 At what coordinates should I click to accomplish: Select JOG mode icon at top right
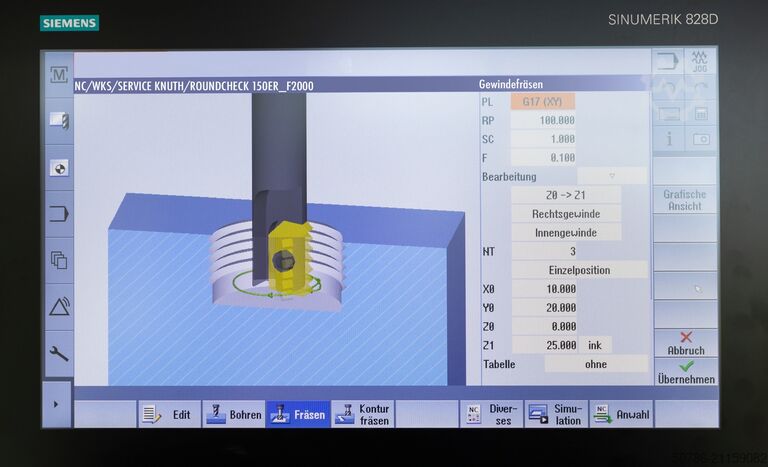(x=700, y=62)
